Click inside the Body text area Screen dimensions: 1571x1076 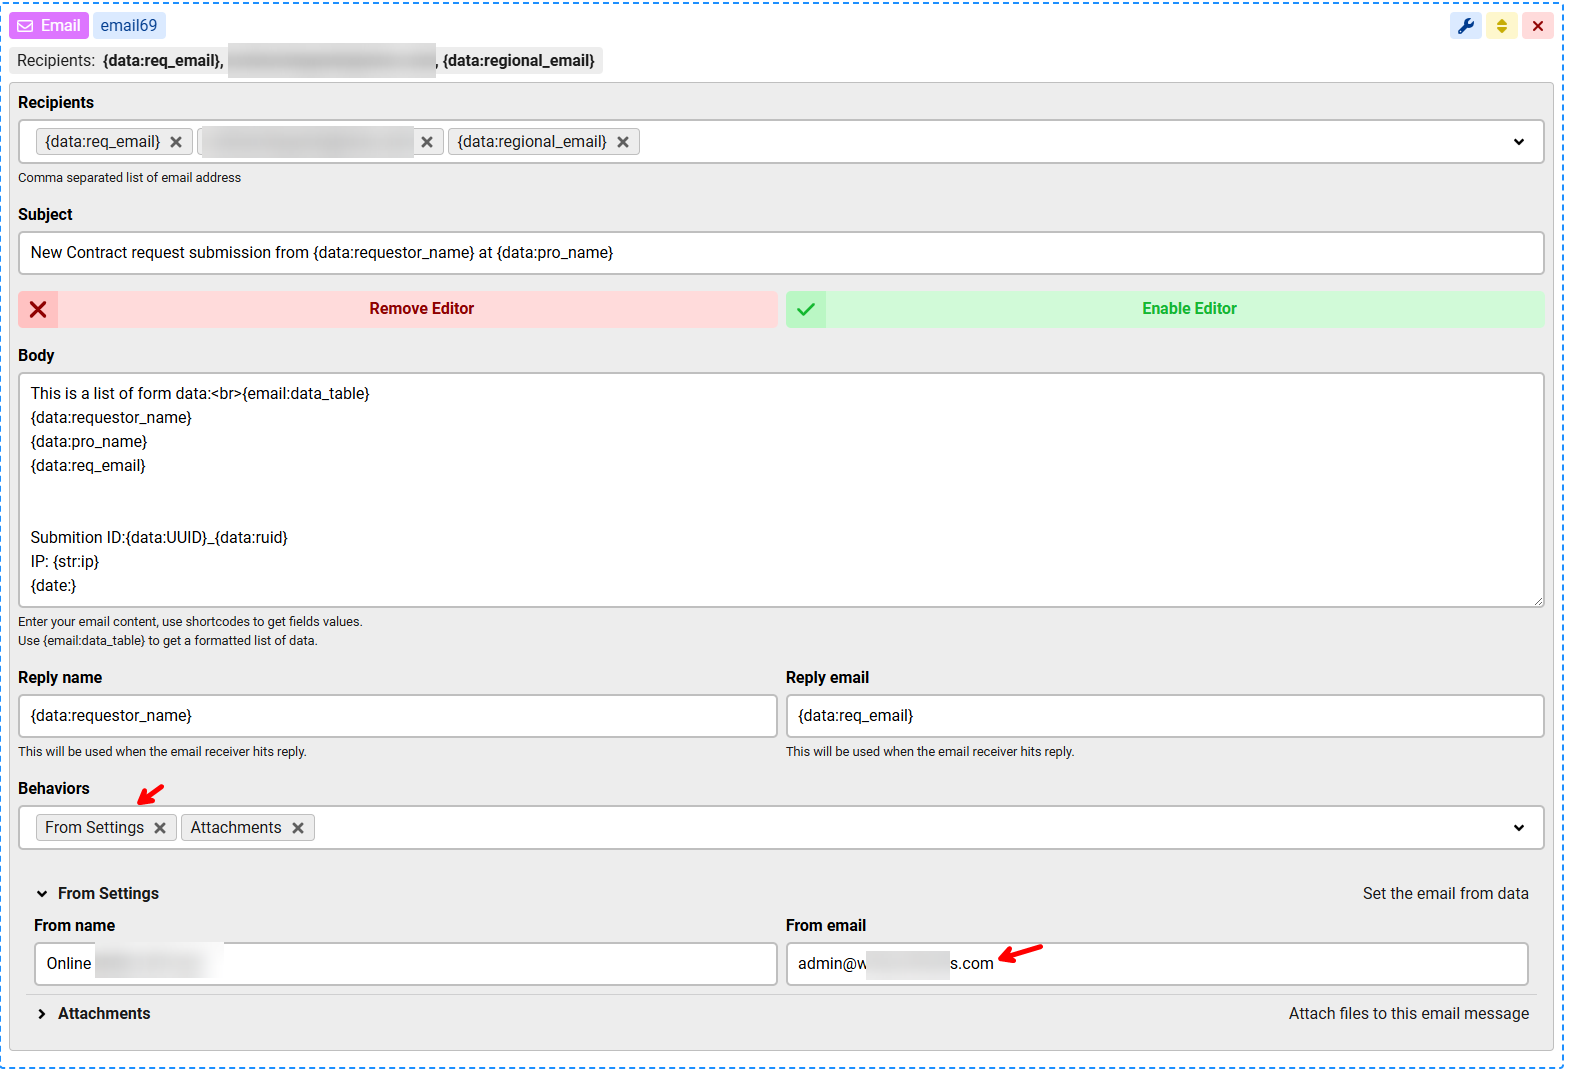click(781, 490)
